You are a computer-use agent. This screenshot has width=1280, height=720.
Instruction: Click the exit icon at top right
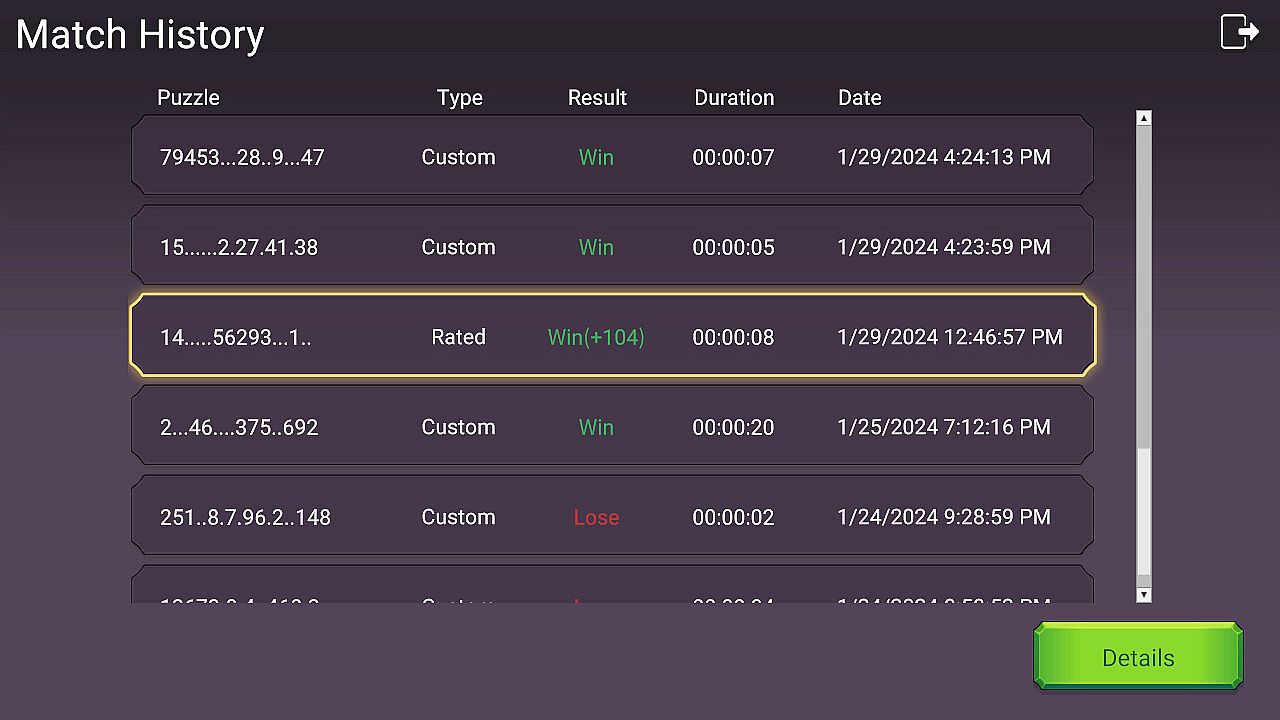point(1239,32)
